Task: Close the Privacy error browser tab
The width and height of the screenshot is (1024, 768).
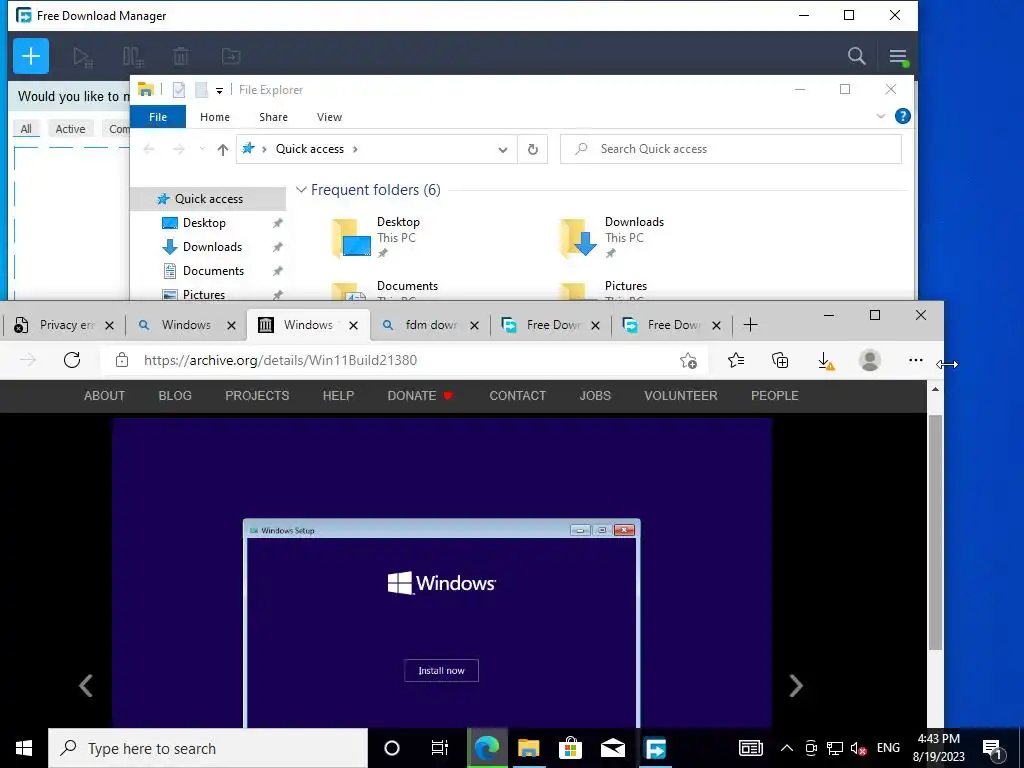Action: pyautogui.click(x=110, y=325)
